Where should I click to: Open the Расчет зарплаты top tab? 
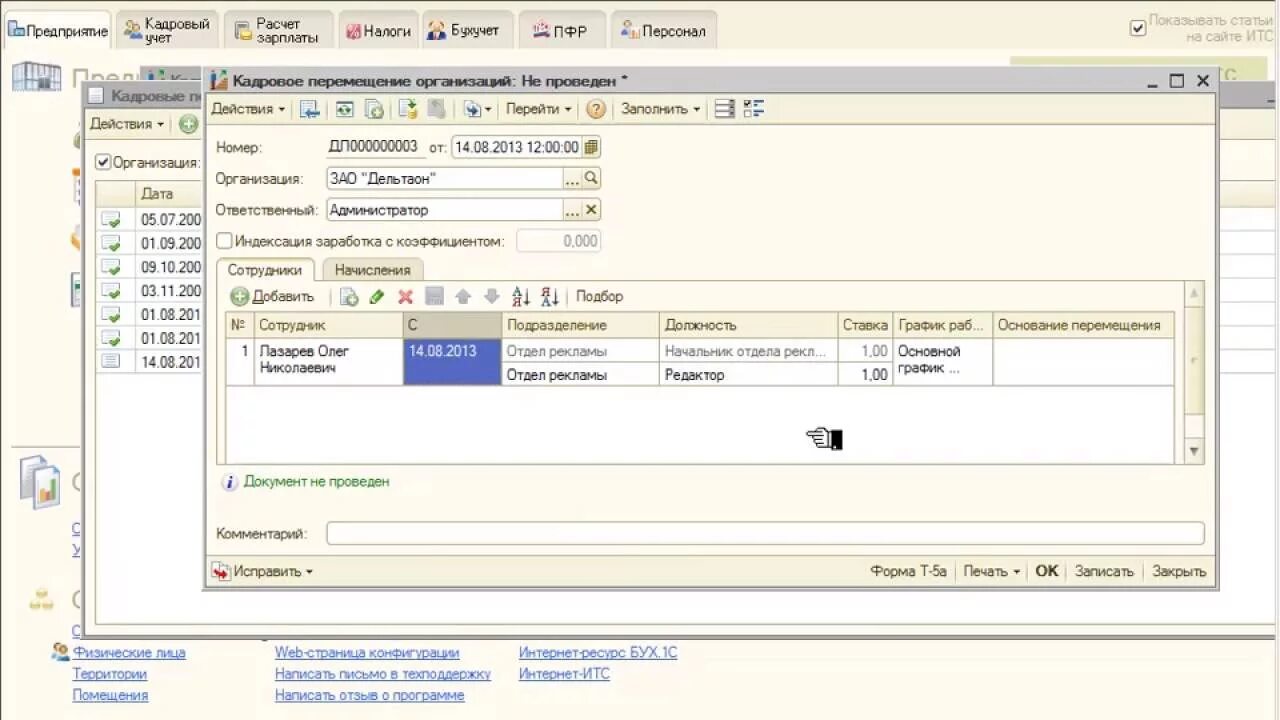277,30
